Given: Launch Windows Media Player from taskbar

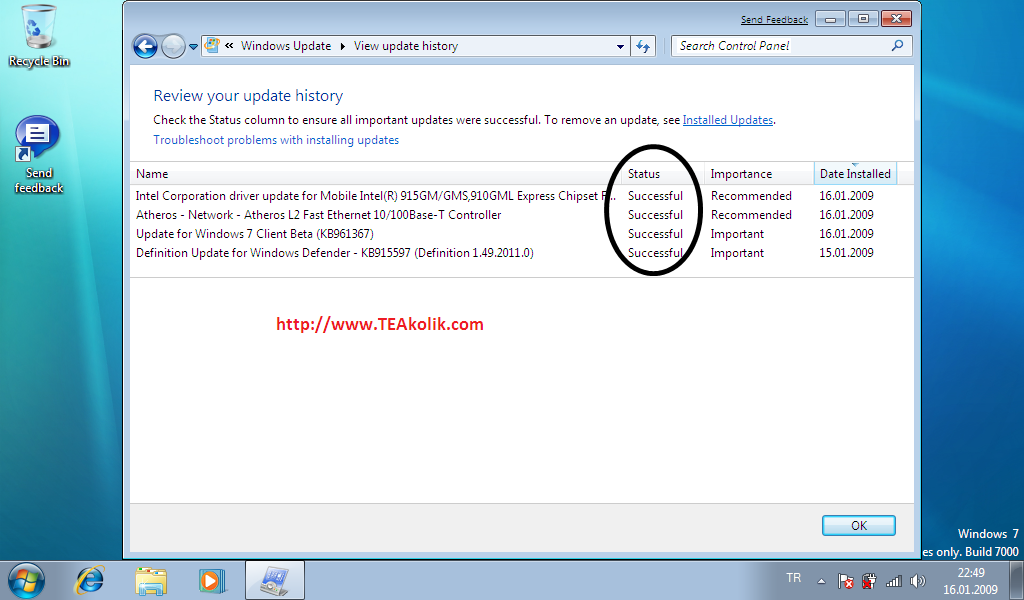Looking at the screenshot, I should [212, 580].
